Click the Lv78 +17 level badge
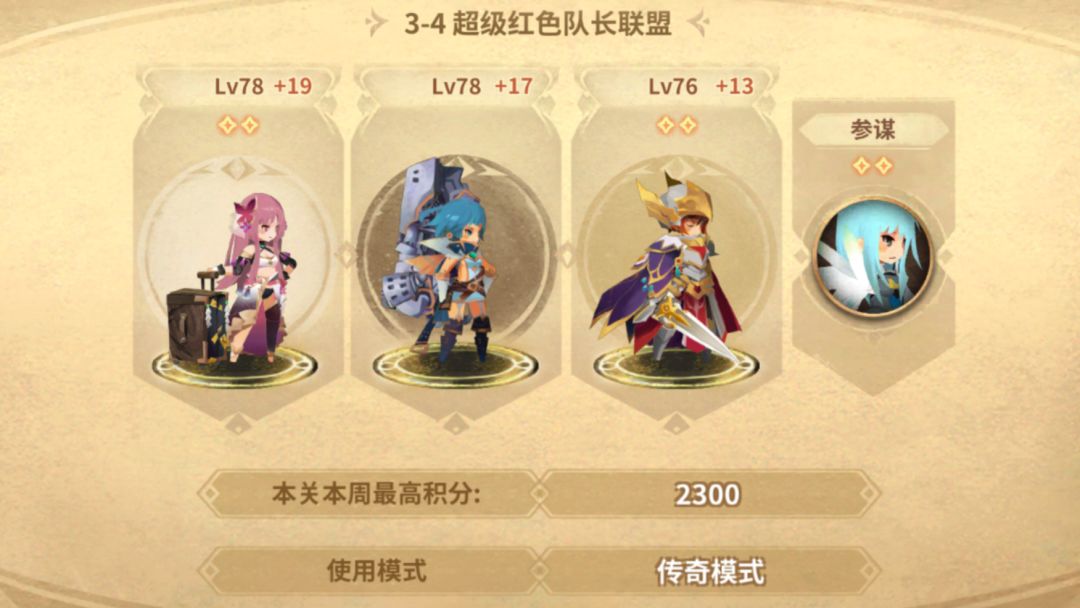The image size is (1080, 608). point(482,86)
